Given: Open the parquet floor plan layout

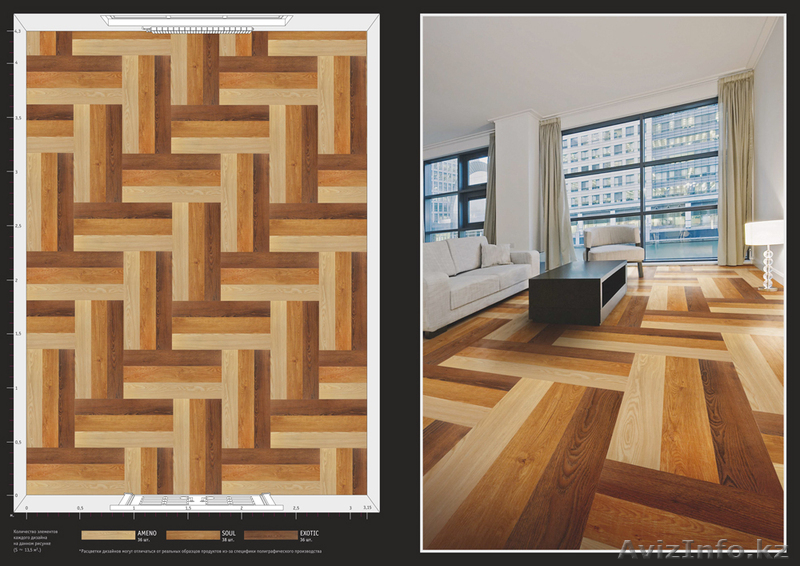Looking at the screenshot, I should [196, 262].
